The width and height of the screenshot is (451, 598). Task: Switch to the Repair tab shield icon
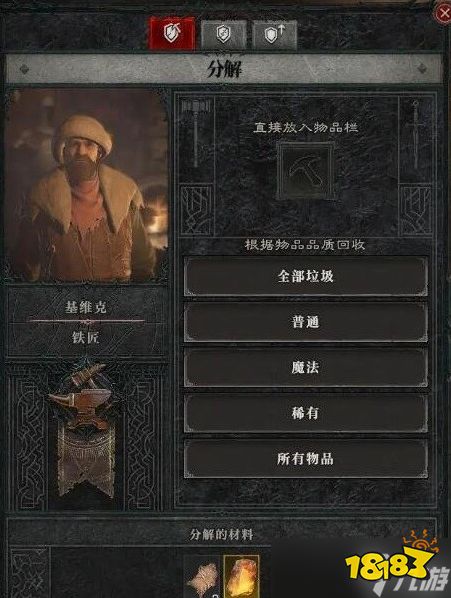223,35
